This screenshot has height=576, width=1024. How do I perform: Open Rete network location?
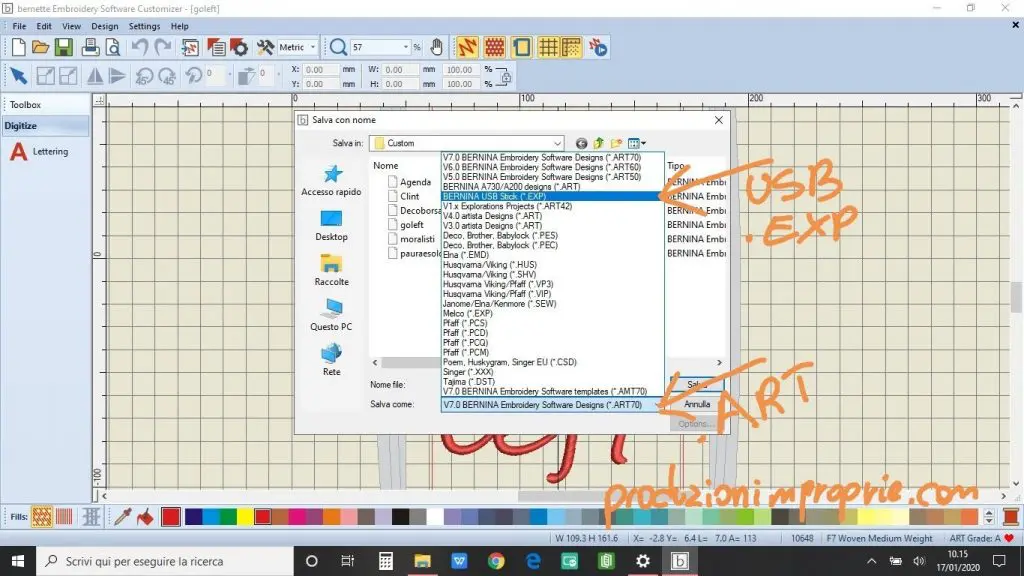click(331, 360)
